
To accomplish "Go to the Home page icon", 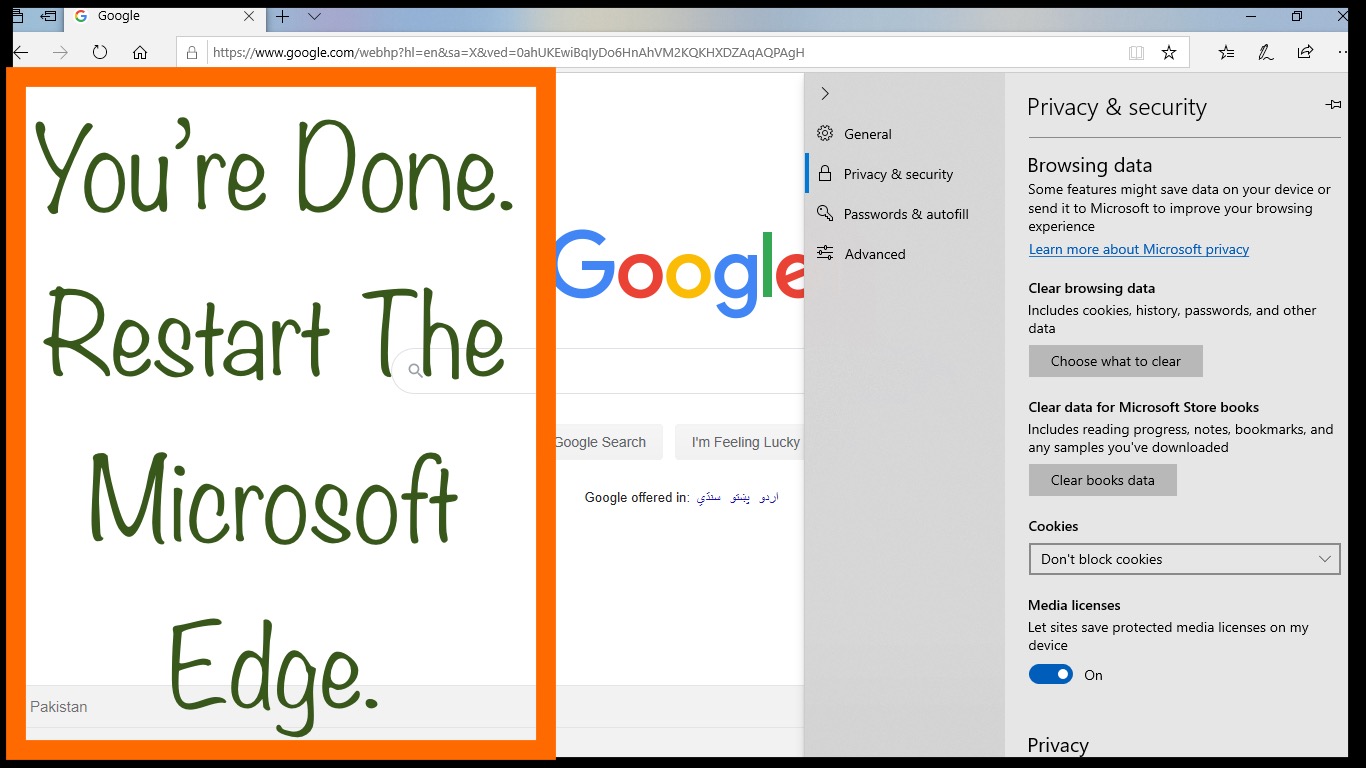I will [140, 52].
